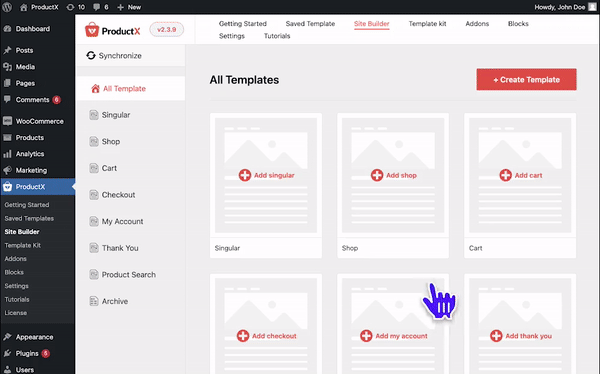Click the 'Singular' caption under first card

[x=227, y=248]
